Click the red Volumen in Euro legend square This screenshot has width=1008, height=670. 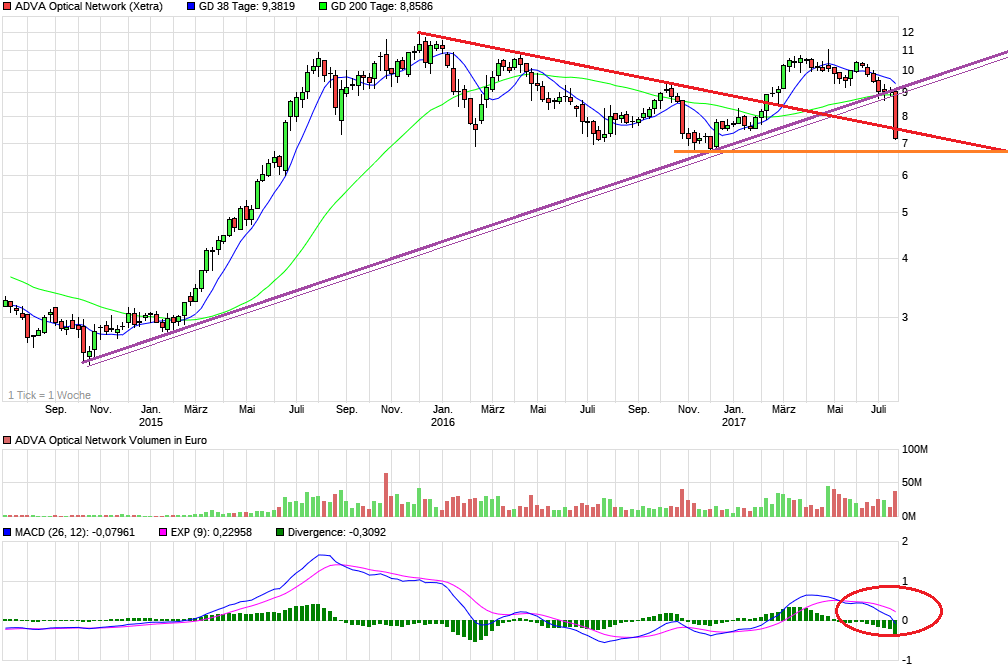tap(7, 440)
